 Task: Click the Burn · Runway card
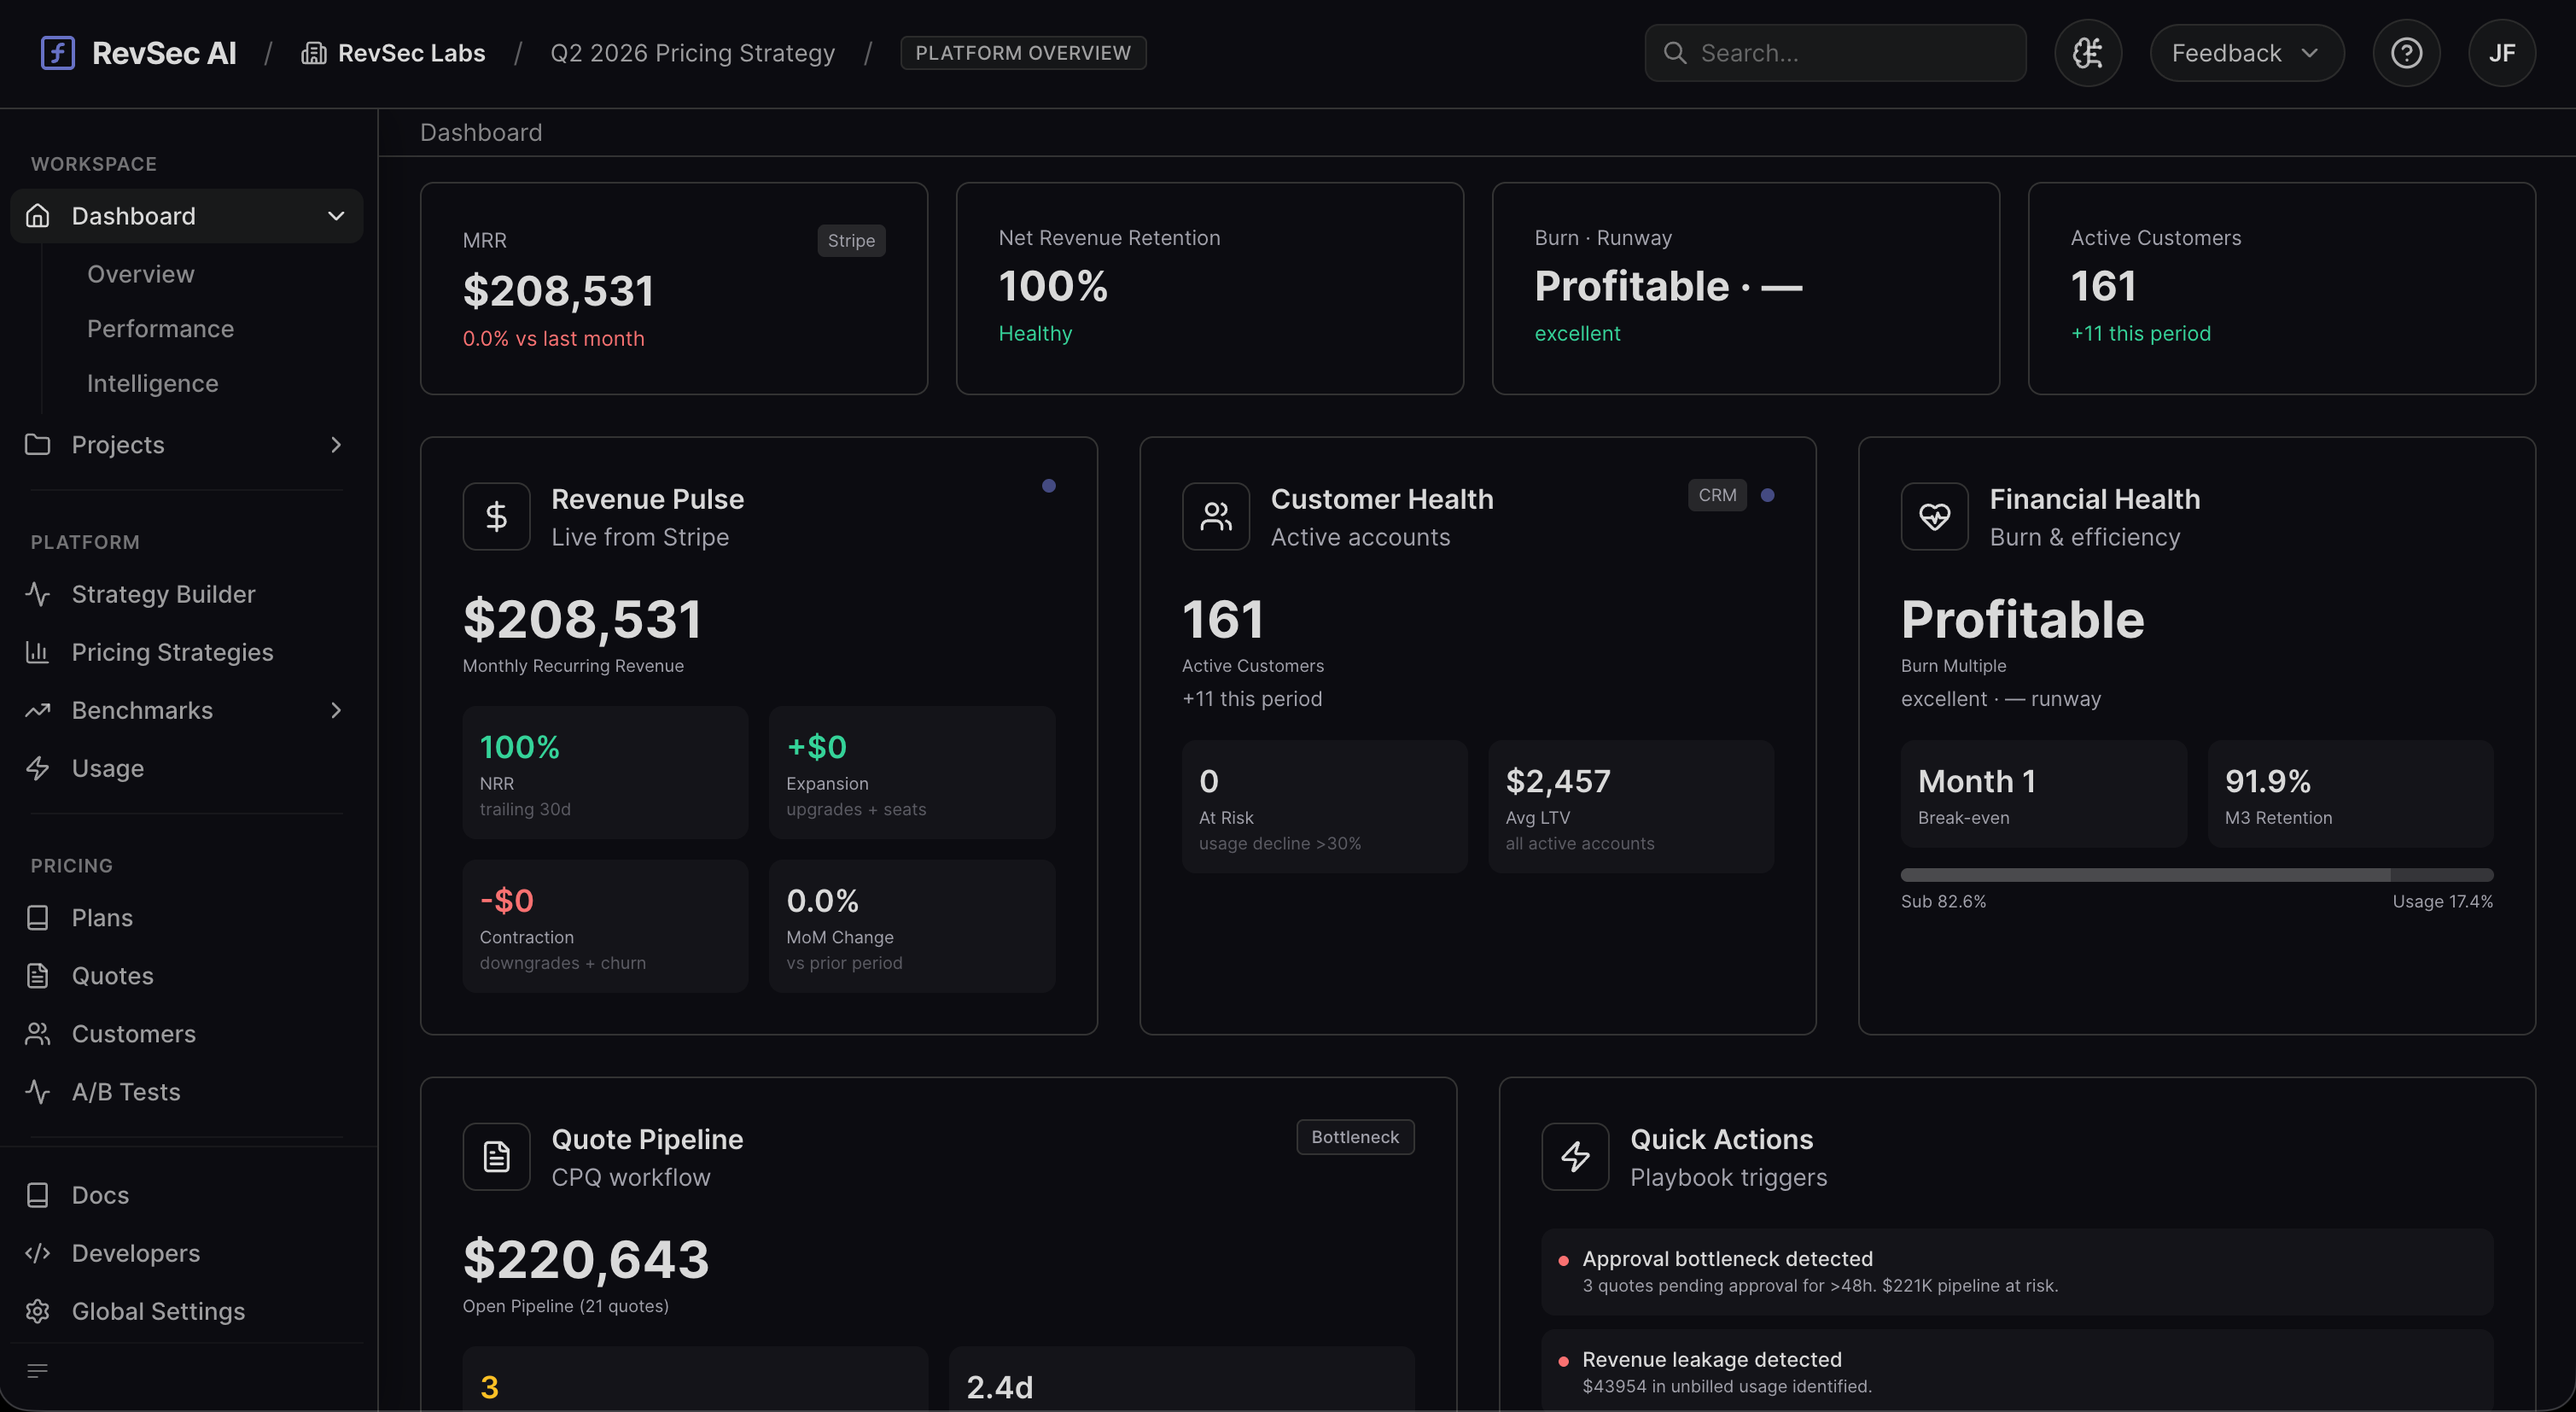point(1745,288)
